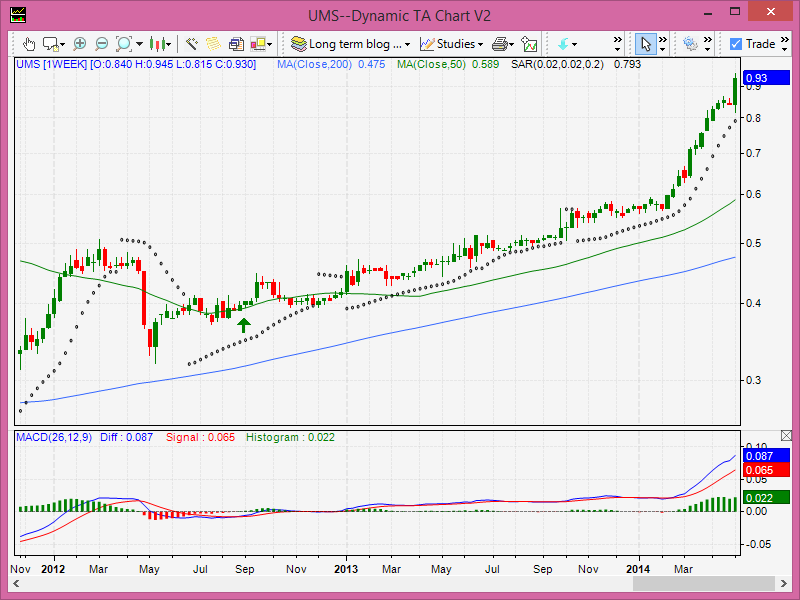This screenshot has width=800, height=600.
Task: Open the Long term blog template dropdown
Action: 408,45
